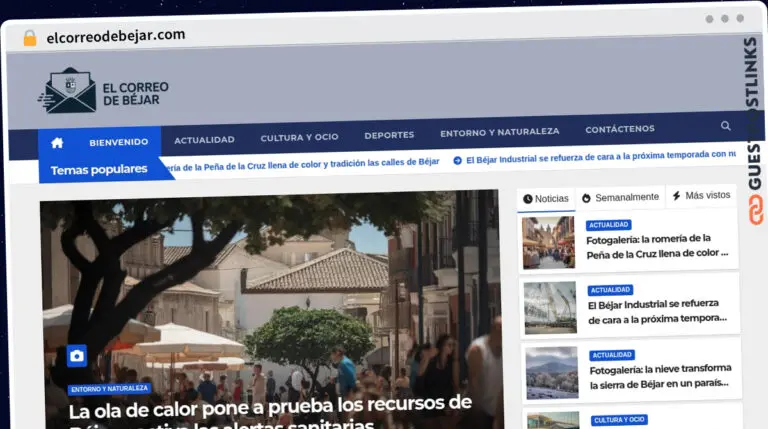Click the home icon in navigation bar
The width and height of the screenshot is (768, 429).
57,143
